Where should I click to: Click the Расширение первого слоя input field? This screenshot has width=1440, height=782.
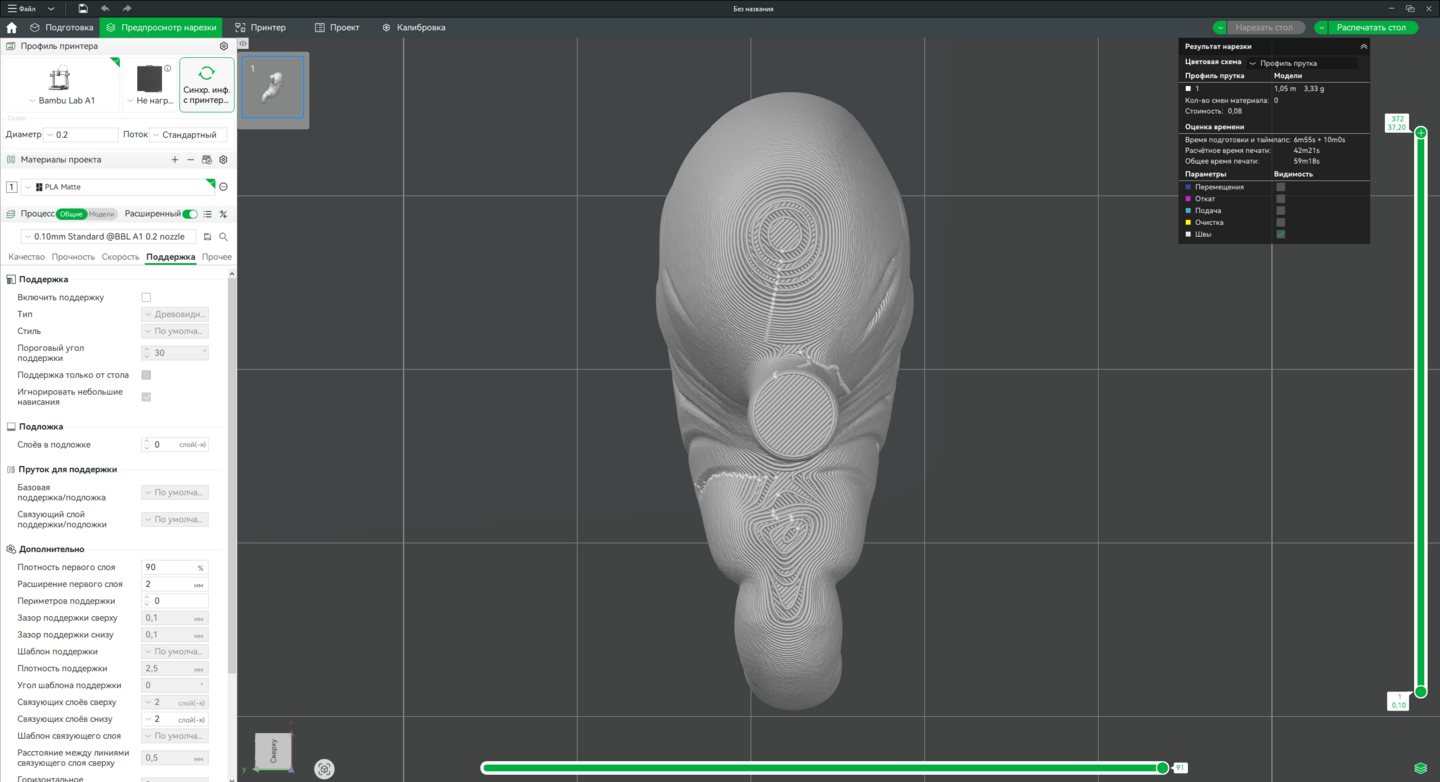(x=175, y=584)
